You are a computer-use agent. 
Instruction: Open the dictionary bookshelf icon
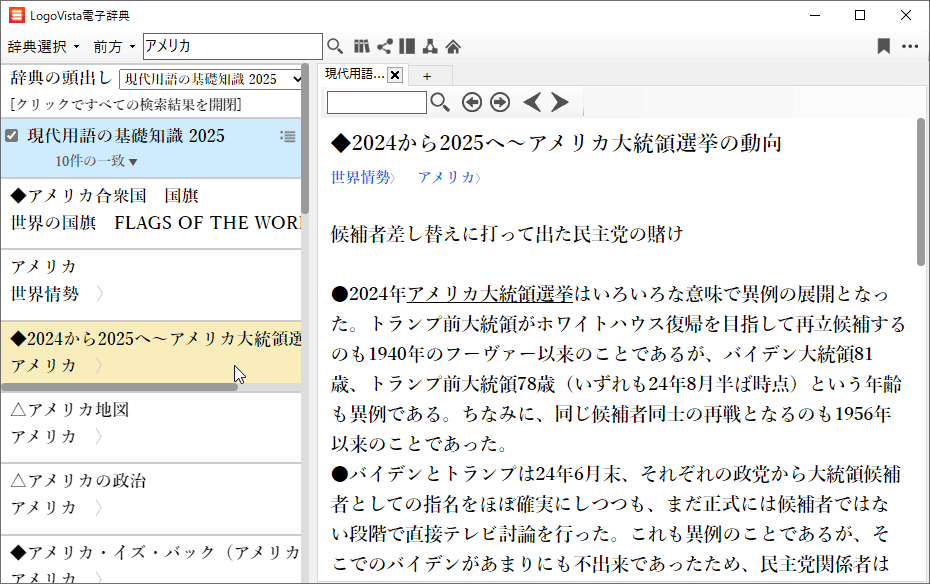click(361, 46)
